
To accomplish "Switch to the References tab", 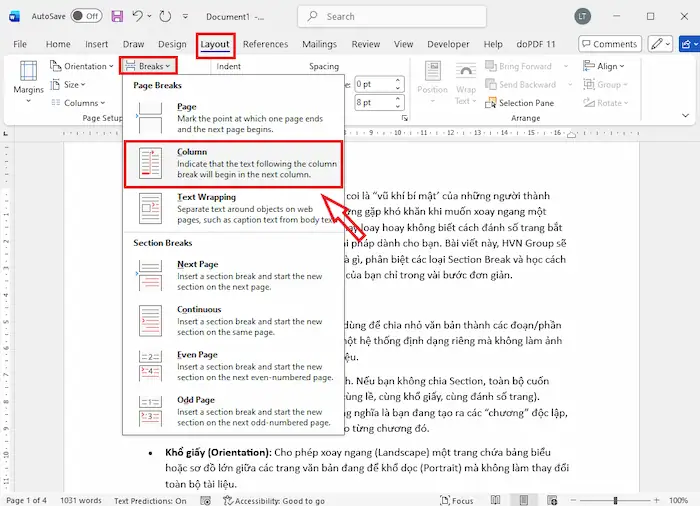I will tap(265, 44).
